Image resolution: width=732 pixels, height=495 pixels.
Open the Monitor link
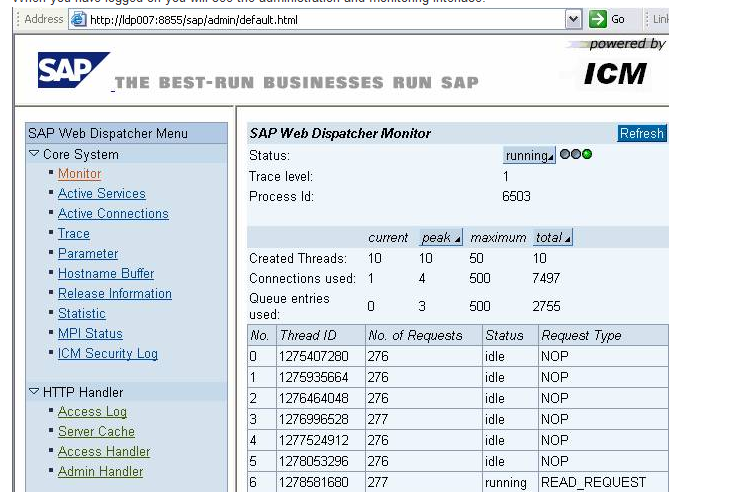[x=79, y=174]
